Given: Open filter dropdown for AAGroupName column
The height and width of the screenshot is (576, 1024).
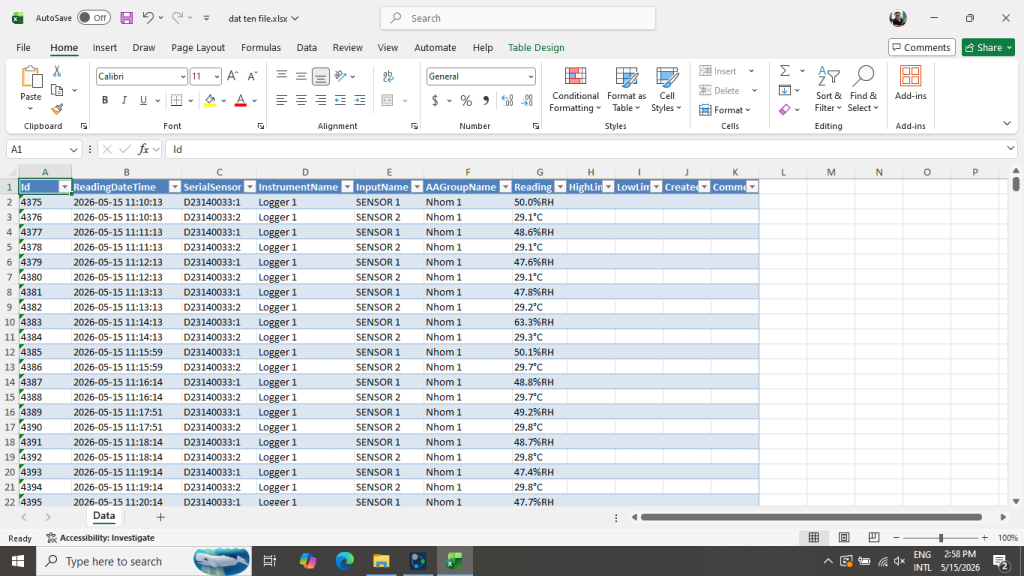Looking at the screenshot, I should [x=505, y=187].
